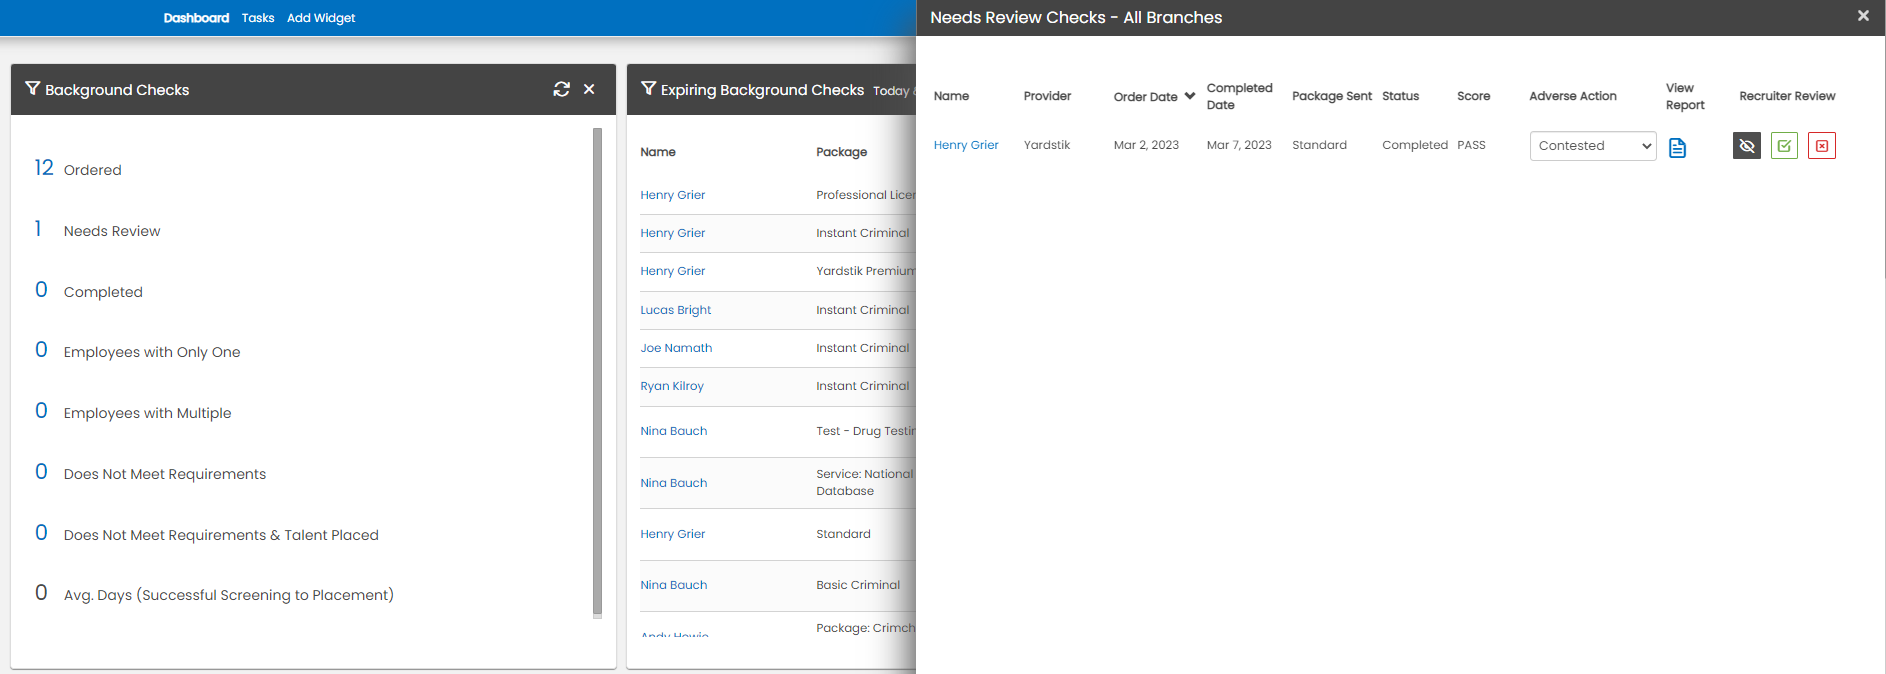This screenshot has width=1886, height=674.
Task: Open Nina Bauch with Drug Testing package
Action: coord(674,431)
